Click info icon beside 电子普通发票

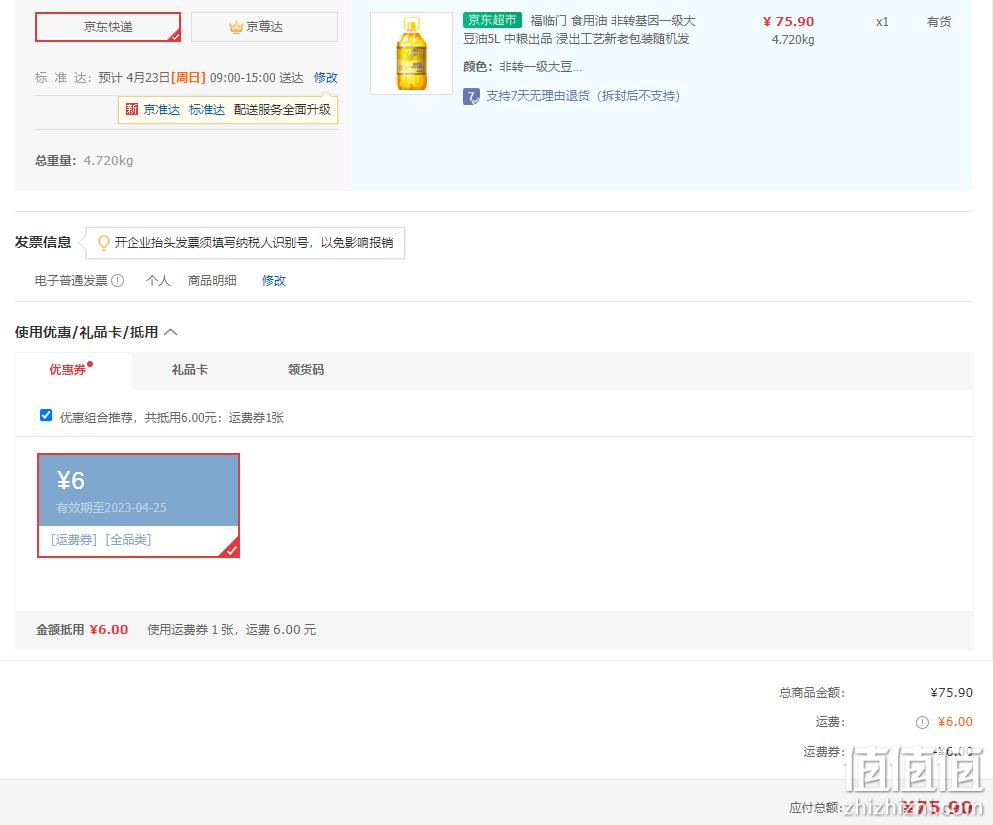118,280
